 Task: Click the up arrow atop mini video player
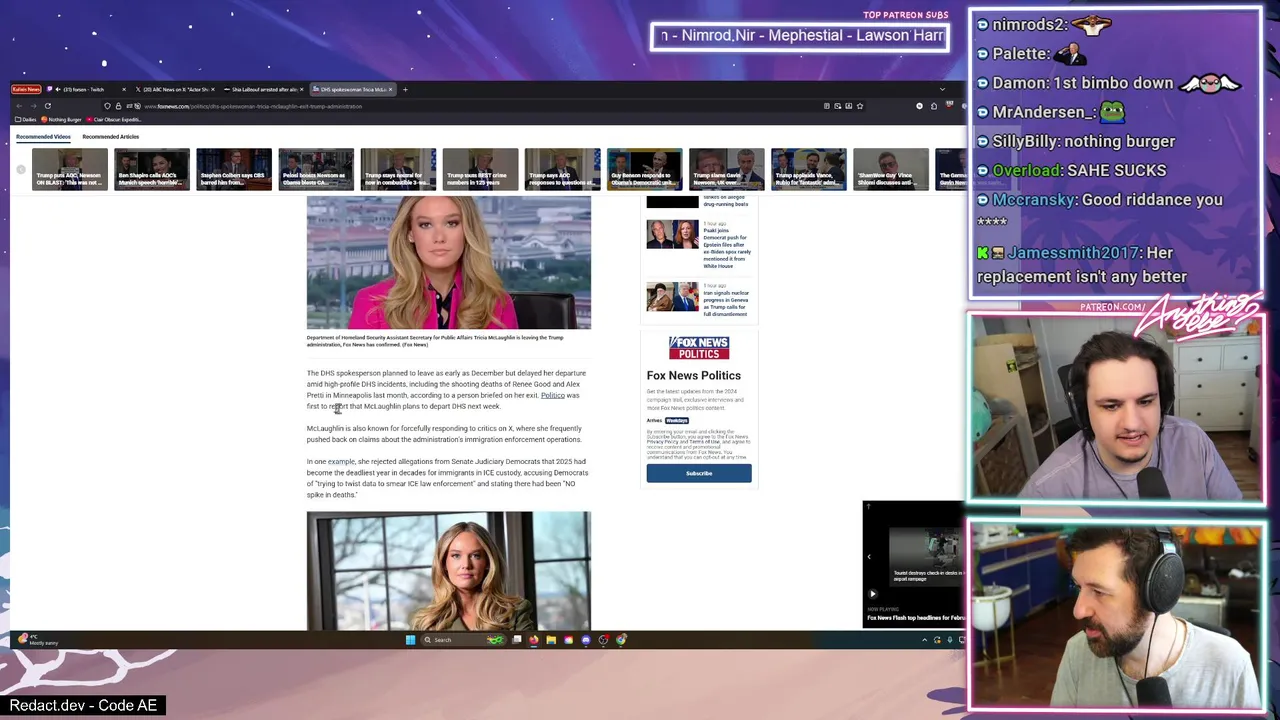click(868, 506)
